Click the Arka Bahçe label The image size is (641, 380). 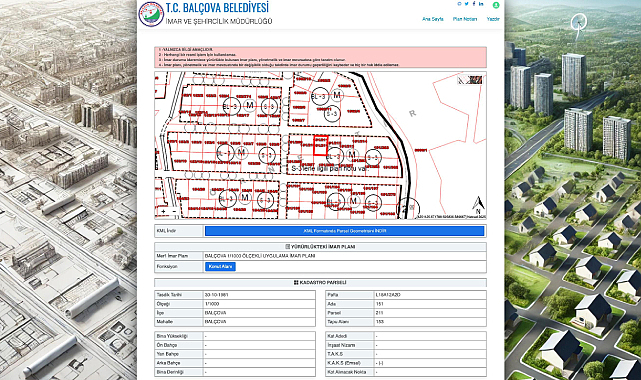[168, 363]
